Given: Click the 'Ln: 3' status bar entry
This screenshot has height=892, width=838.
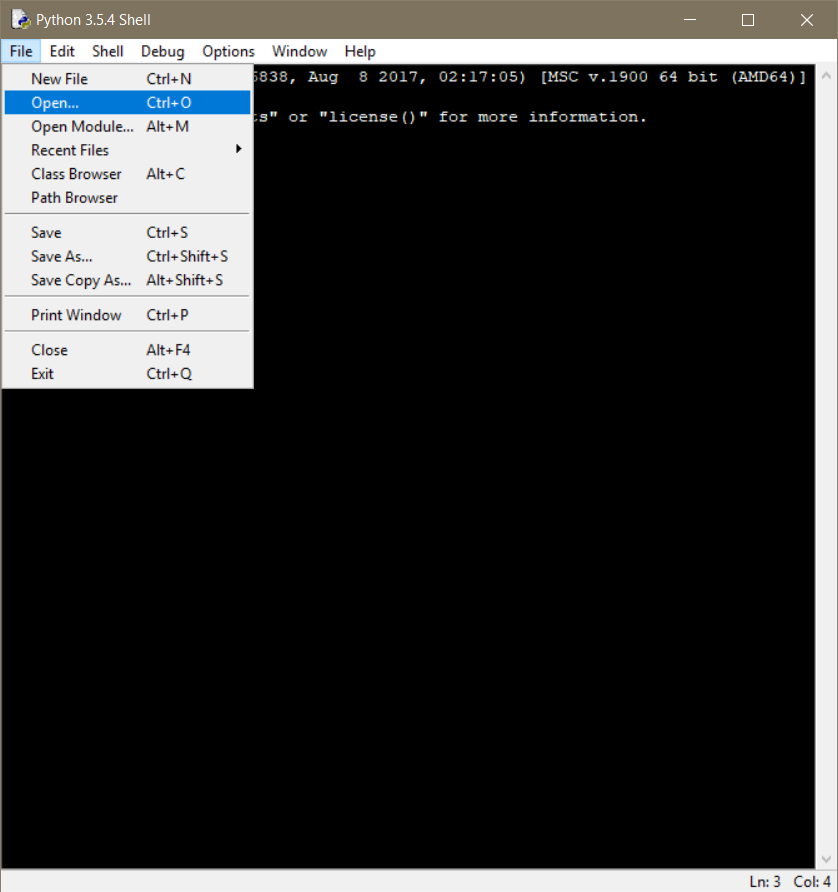Looking at the screenshot, I should point(765,882).
